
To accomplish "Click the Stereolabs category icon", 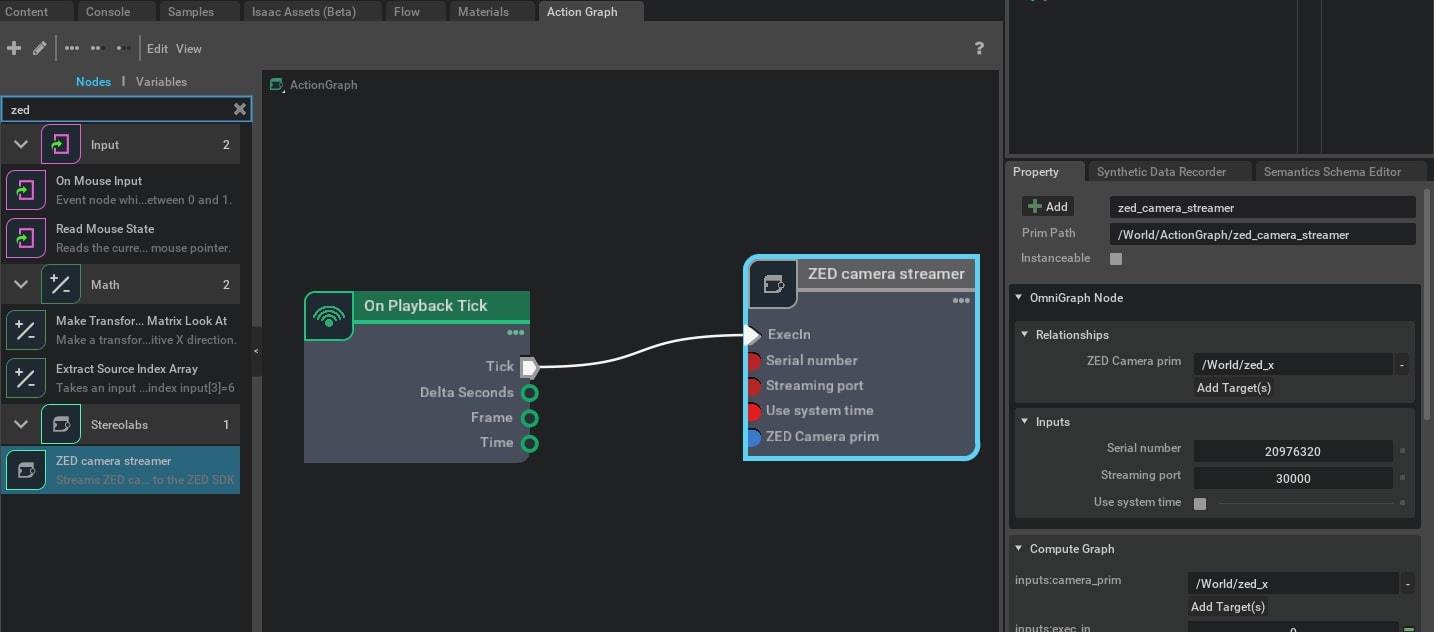I will (x=60, y=424).
